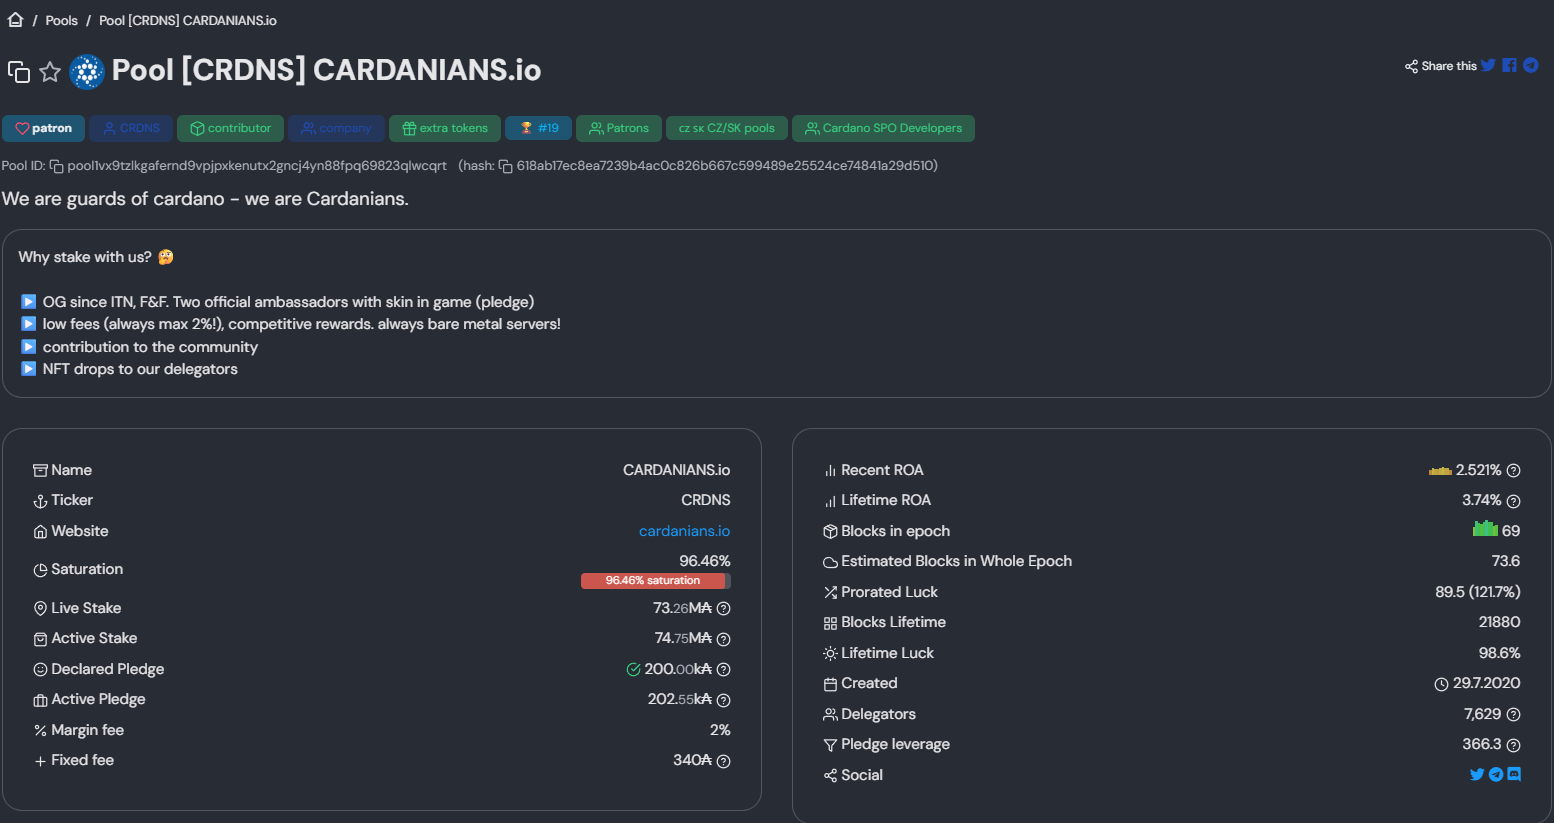Show help for Delegators count
The height and width of the screenshot is (823, 1554).
point(1514,715)
